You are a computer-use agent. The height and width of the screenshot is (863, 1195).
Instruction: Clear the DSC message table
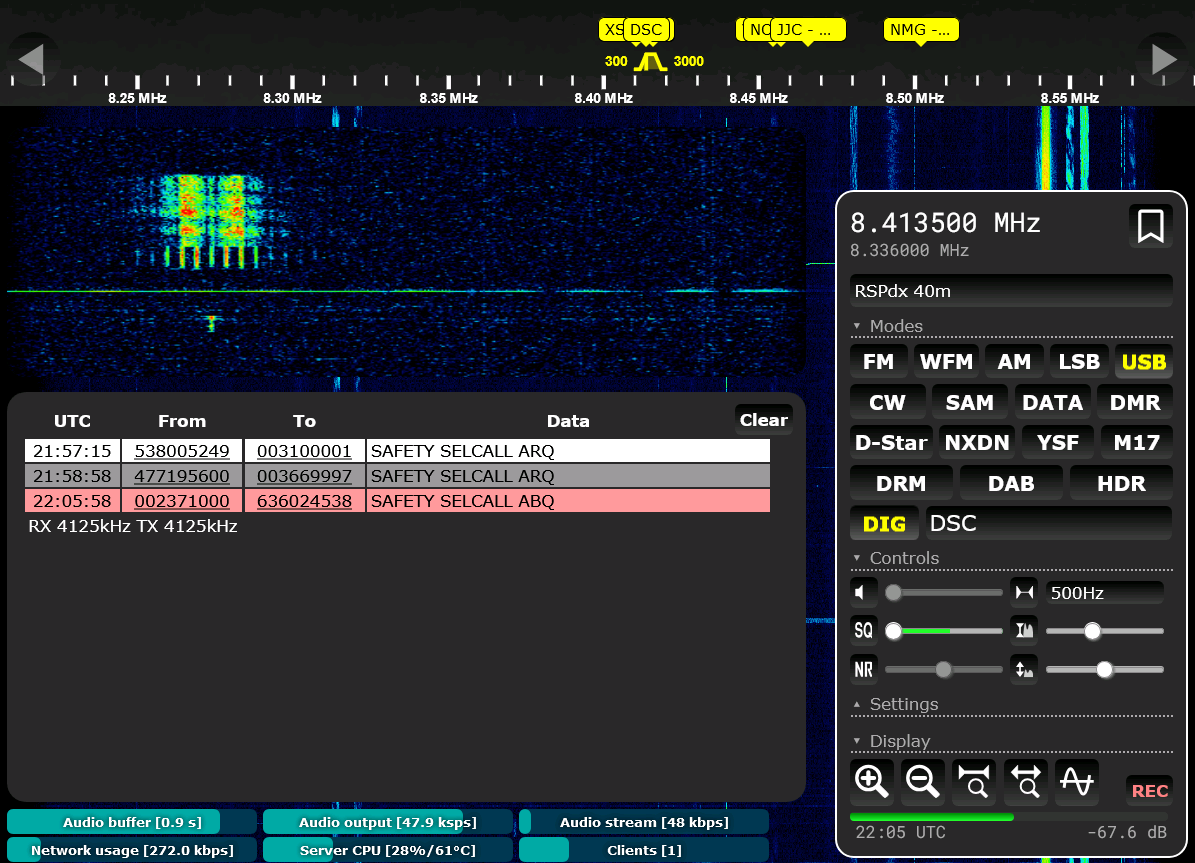tap(763, 420)
